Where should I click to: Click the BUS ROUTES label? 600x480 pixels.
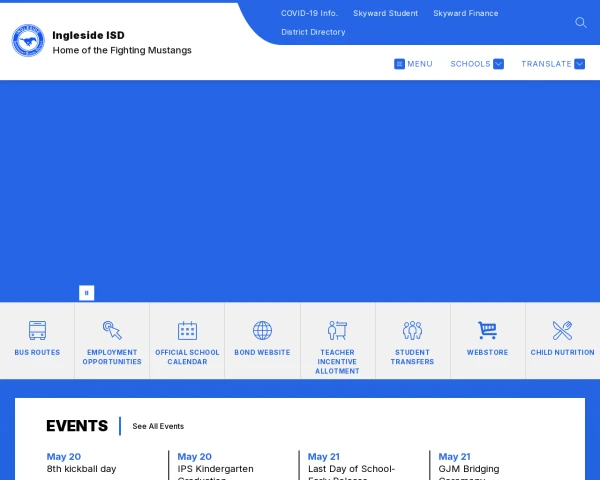[x=38, y=353]
